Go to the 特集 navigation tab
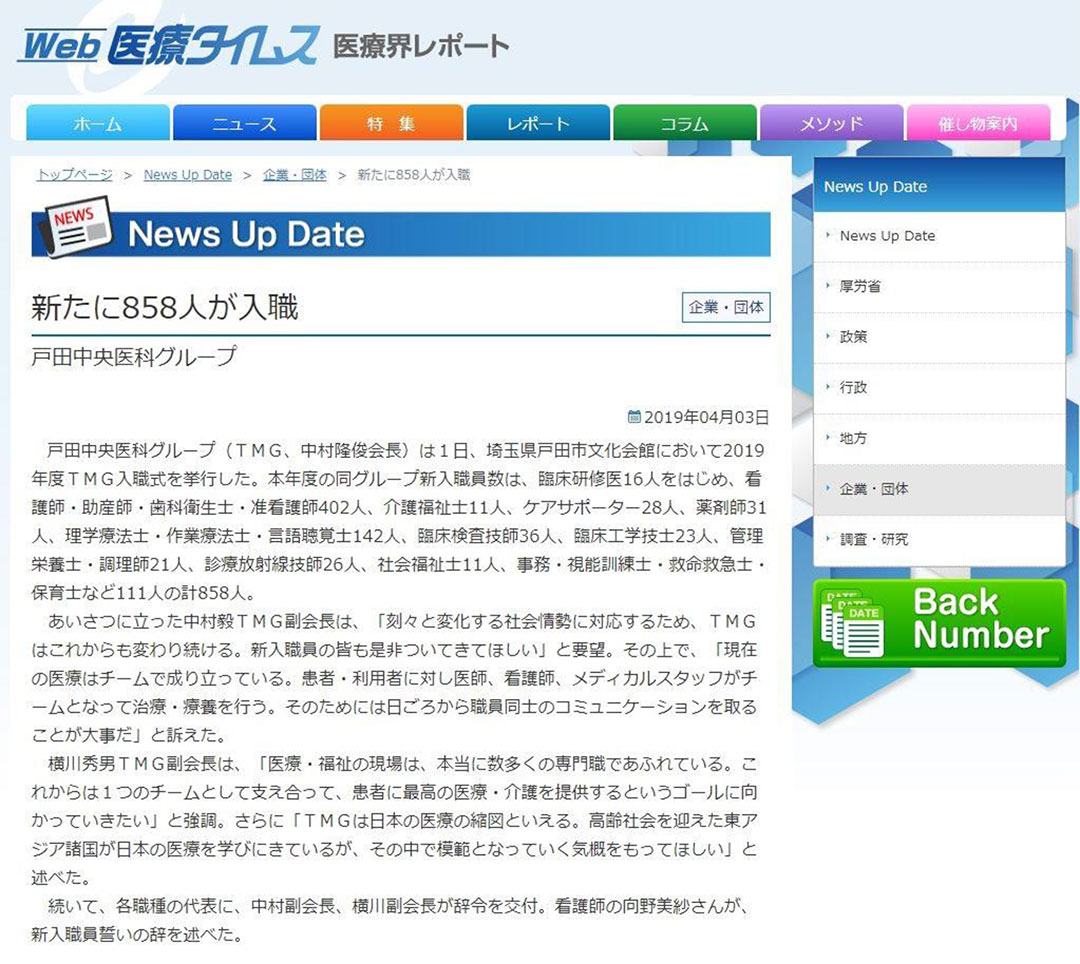 click(x=391, y=123)
